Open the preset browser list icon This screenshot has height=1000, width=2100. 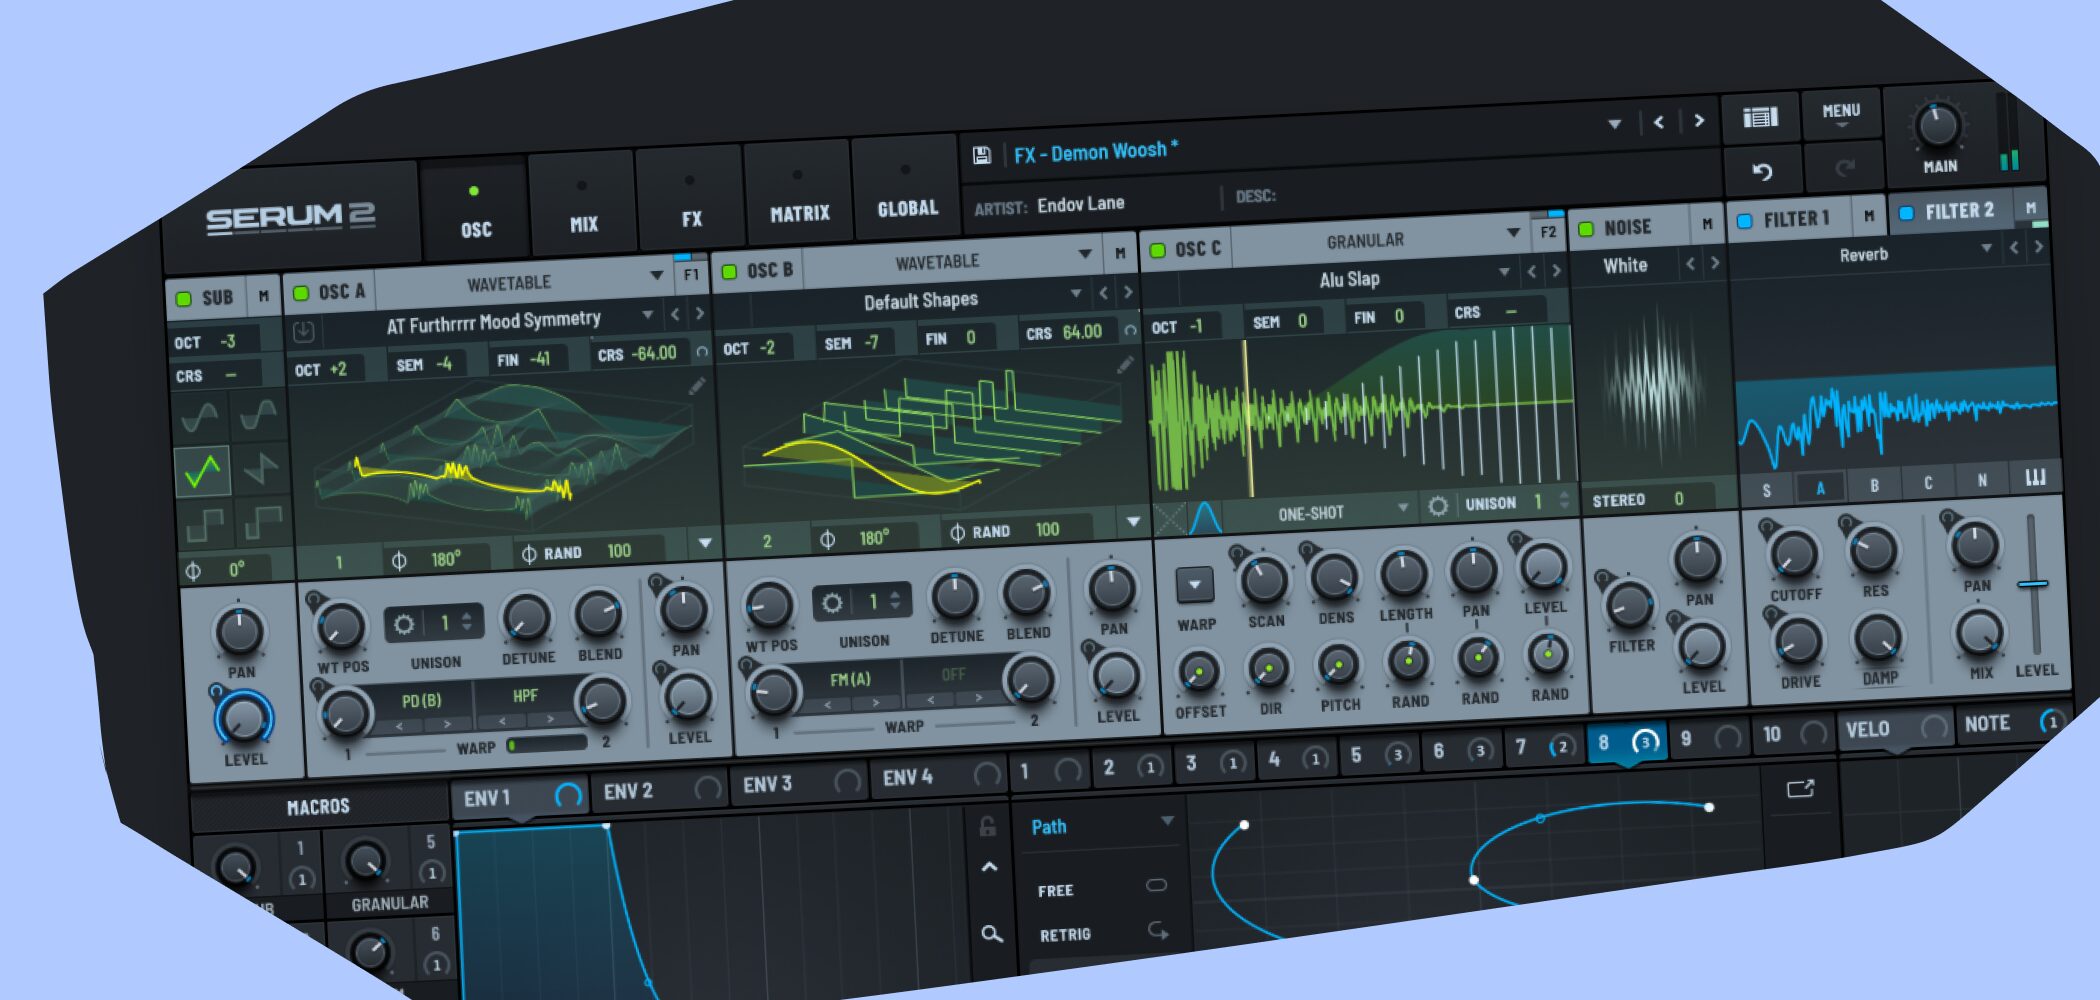coord(1760,118)
